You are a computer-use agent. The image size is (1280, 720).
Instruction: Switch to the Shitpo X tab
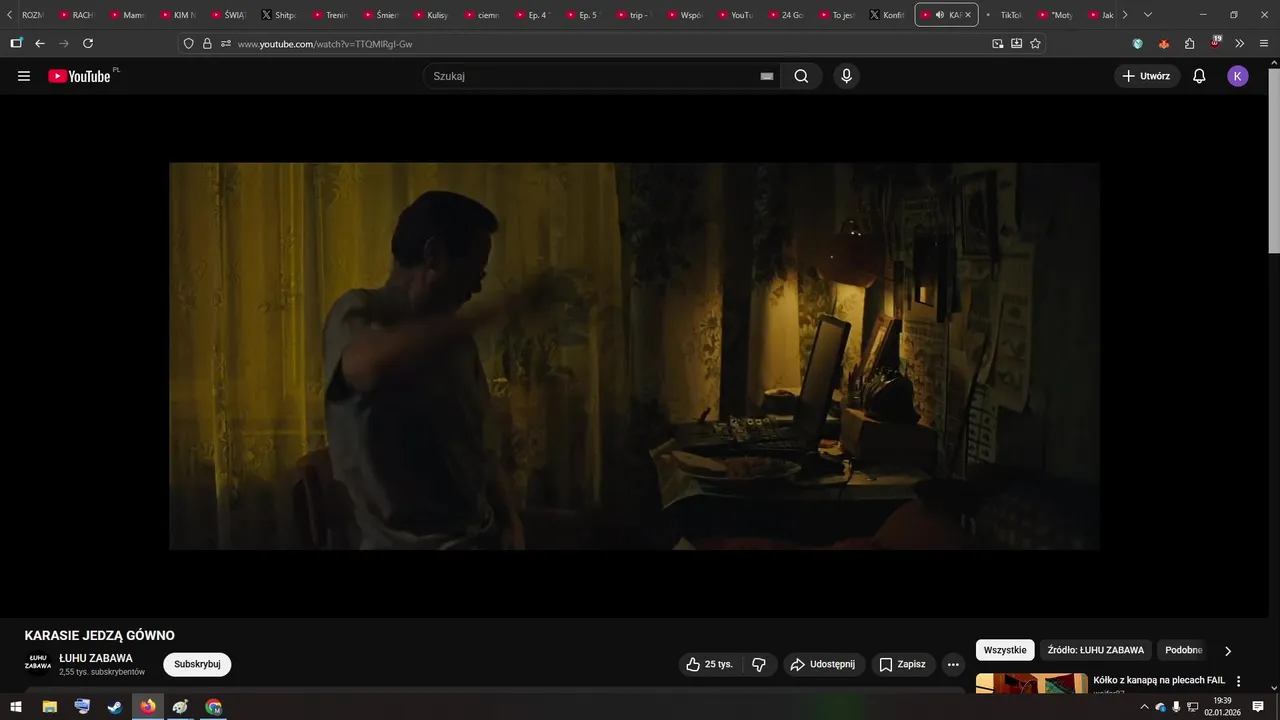[x=280, y=15]
